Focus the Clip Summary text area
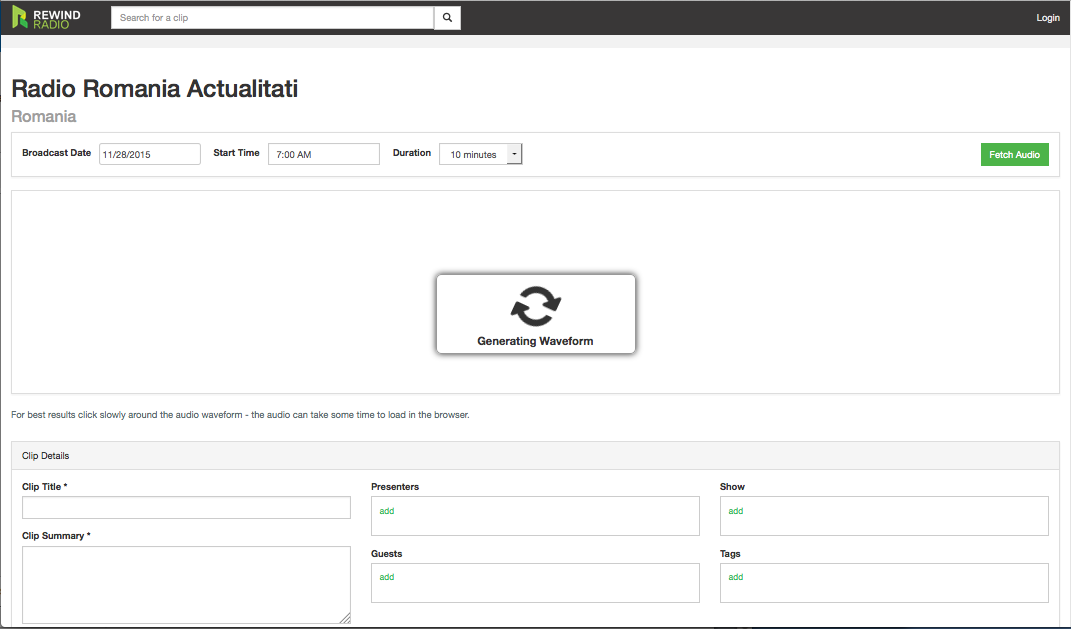The width and height of the screenshot is (1071, 629). (186, 585)
